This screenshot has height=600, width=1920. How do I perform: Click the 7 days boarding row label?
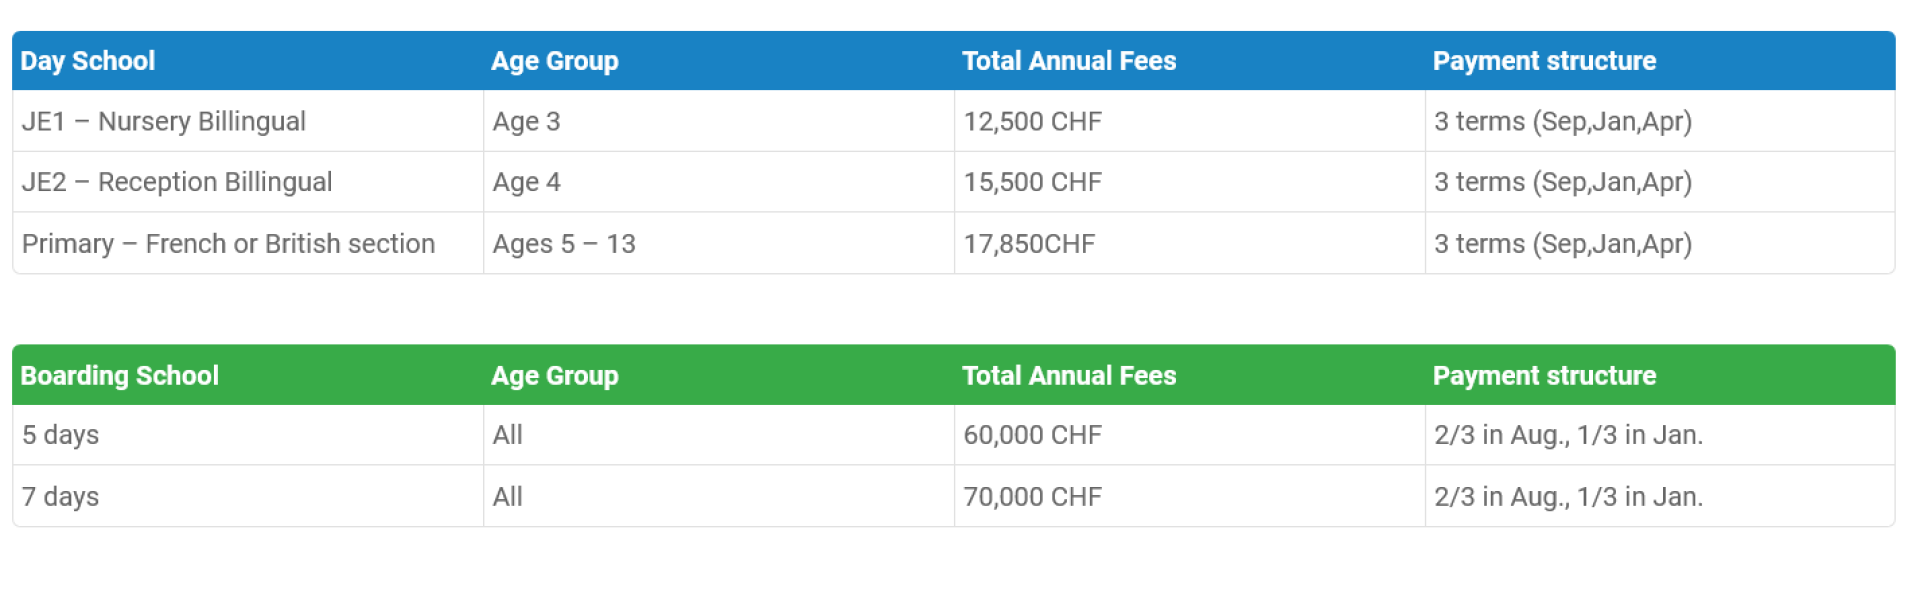click(x=61, y=497)
